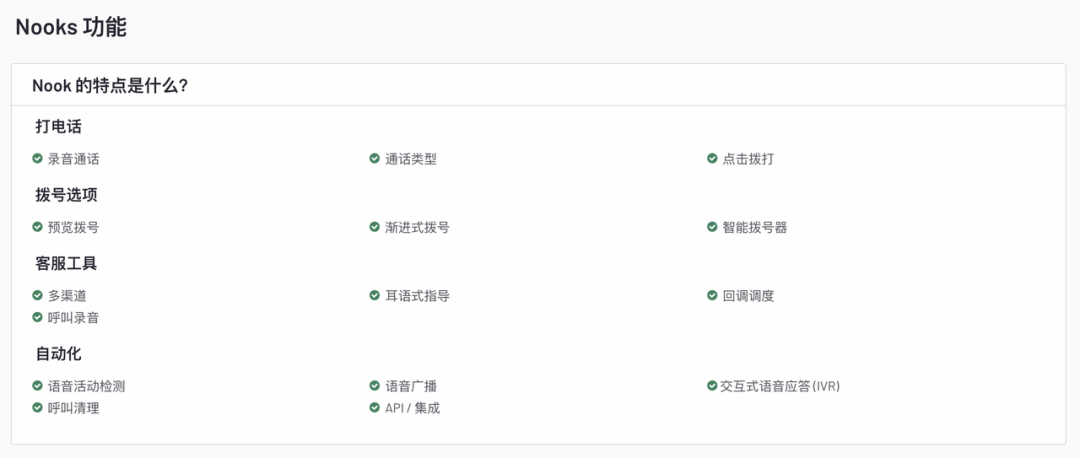Click the Nook 的特点是什么? panel header
1080x458 pixels.
click(x=539, y=85)
